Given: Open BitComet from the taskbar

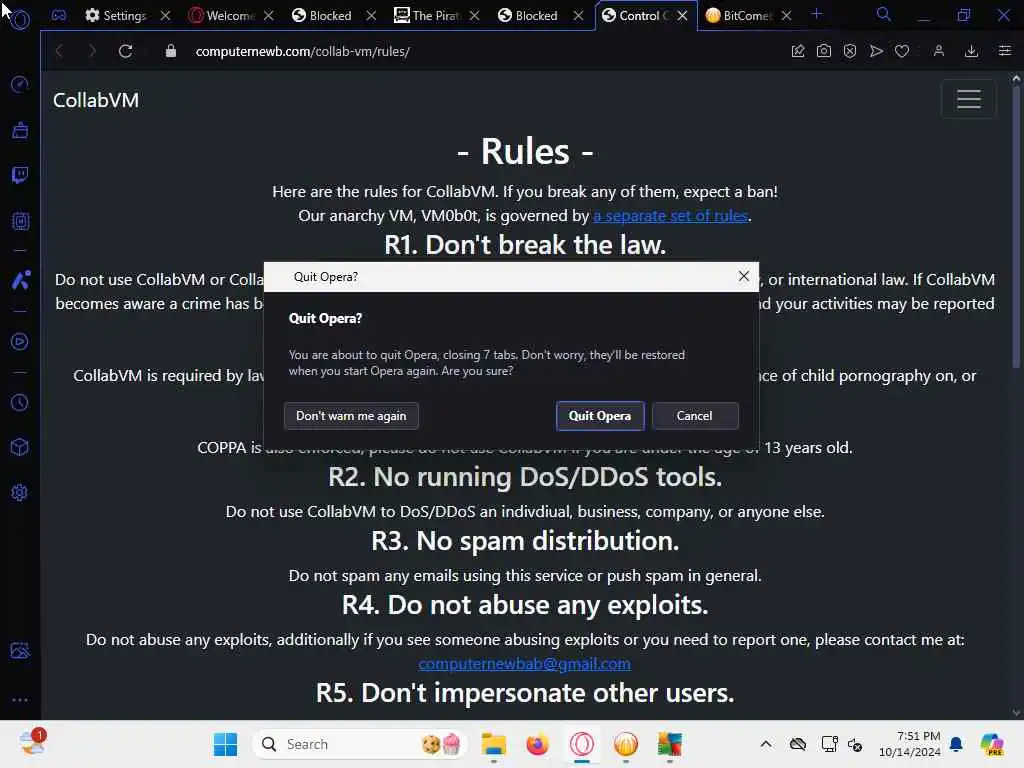Looking at the screenshot, I should point(626,744).
